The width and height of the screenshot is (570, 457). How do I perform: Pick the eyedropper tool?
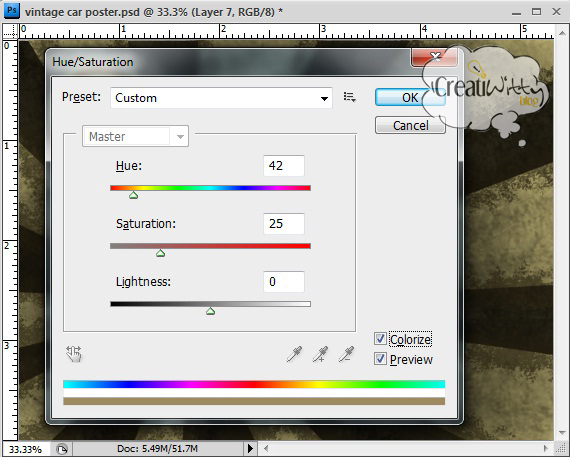294,354
